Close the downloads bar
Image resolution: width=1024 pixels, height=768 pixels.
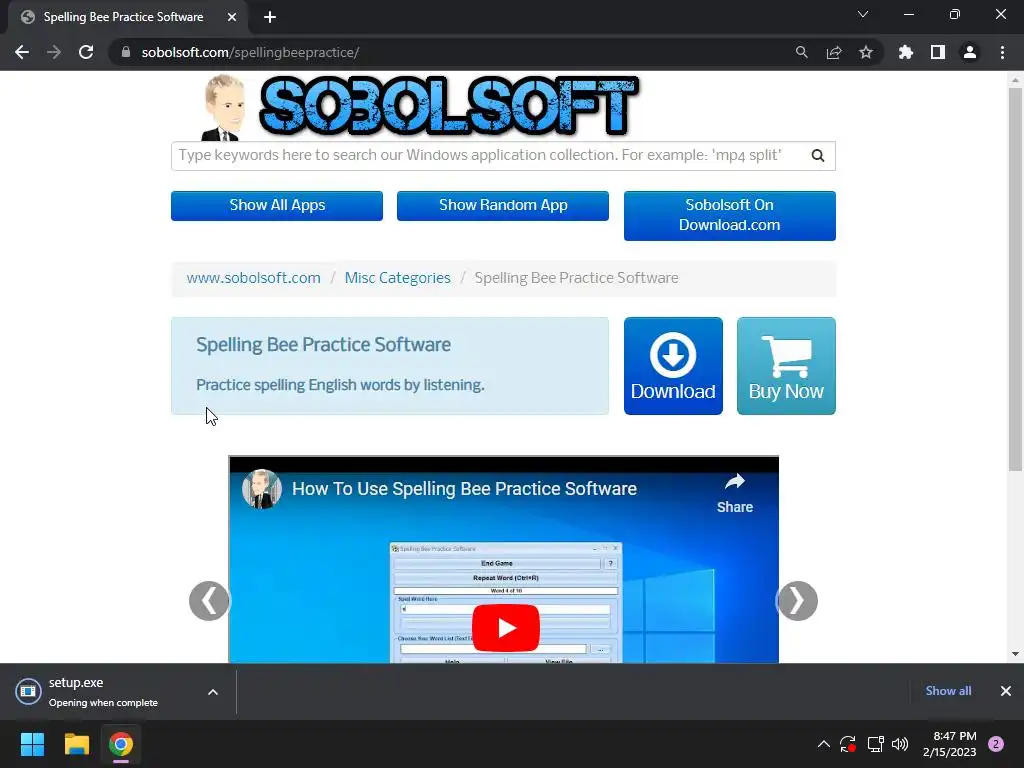(x=1006, y=691)
